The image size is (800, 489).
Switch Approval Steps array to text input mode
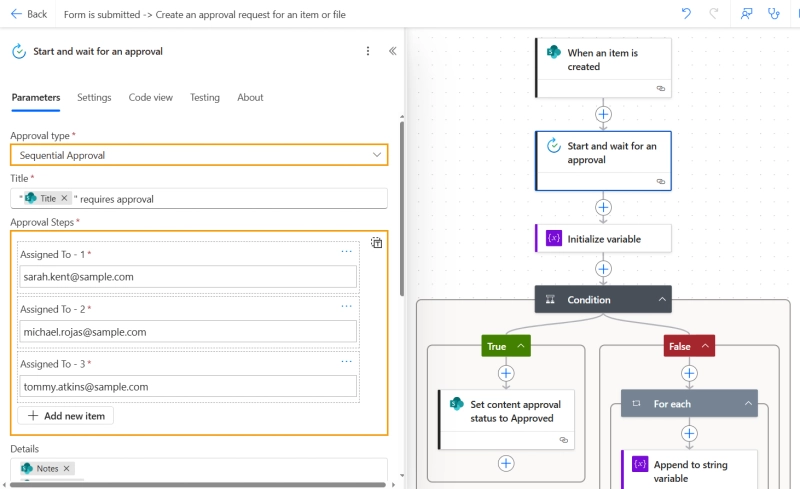click(376, 242)
